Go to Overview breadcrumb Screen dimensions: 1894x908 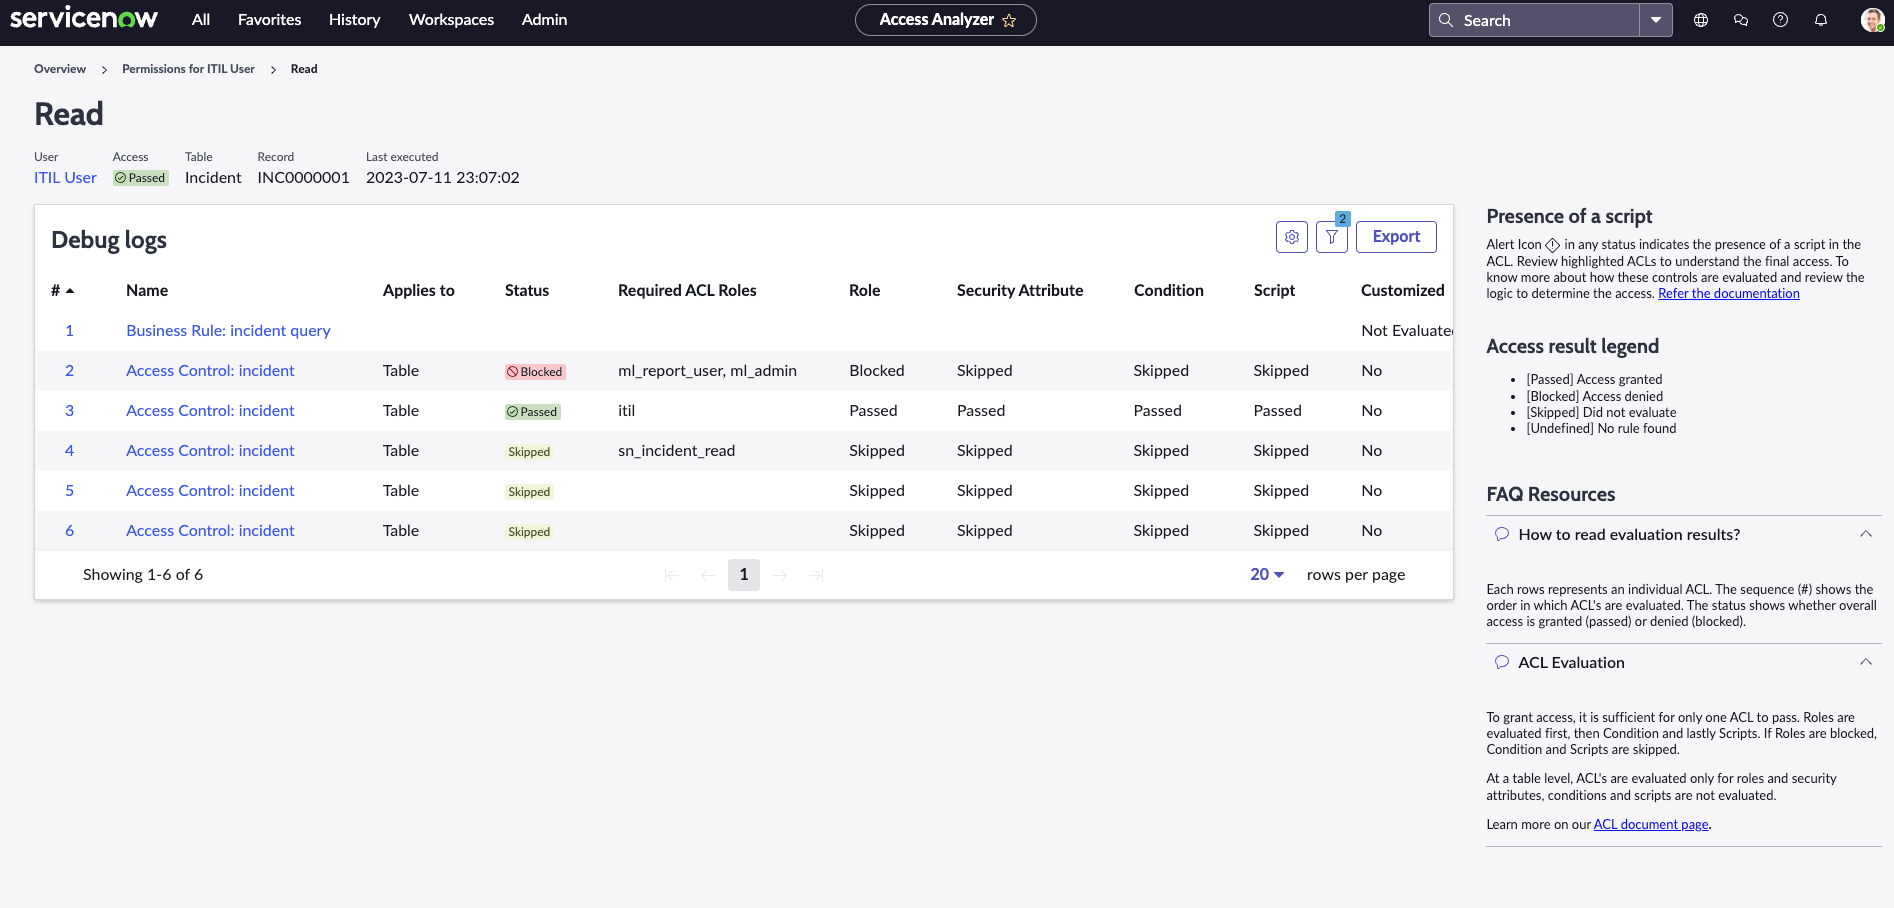[x=60, y=69]
